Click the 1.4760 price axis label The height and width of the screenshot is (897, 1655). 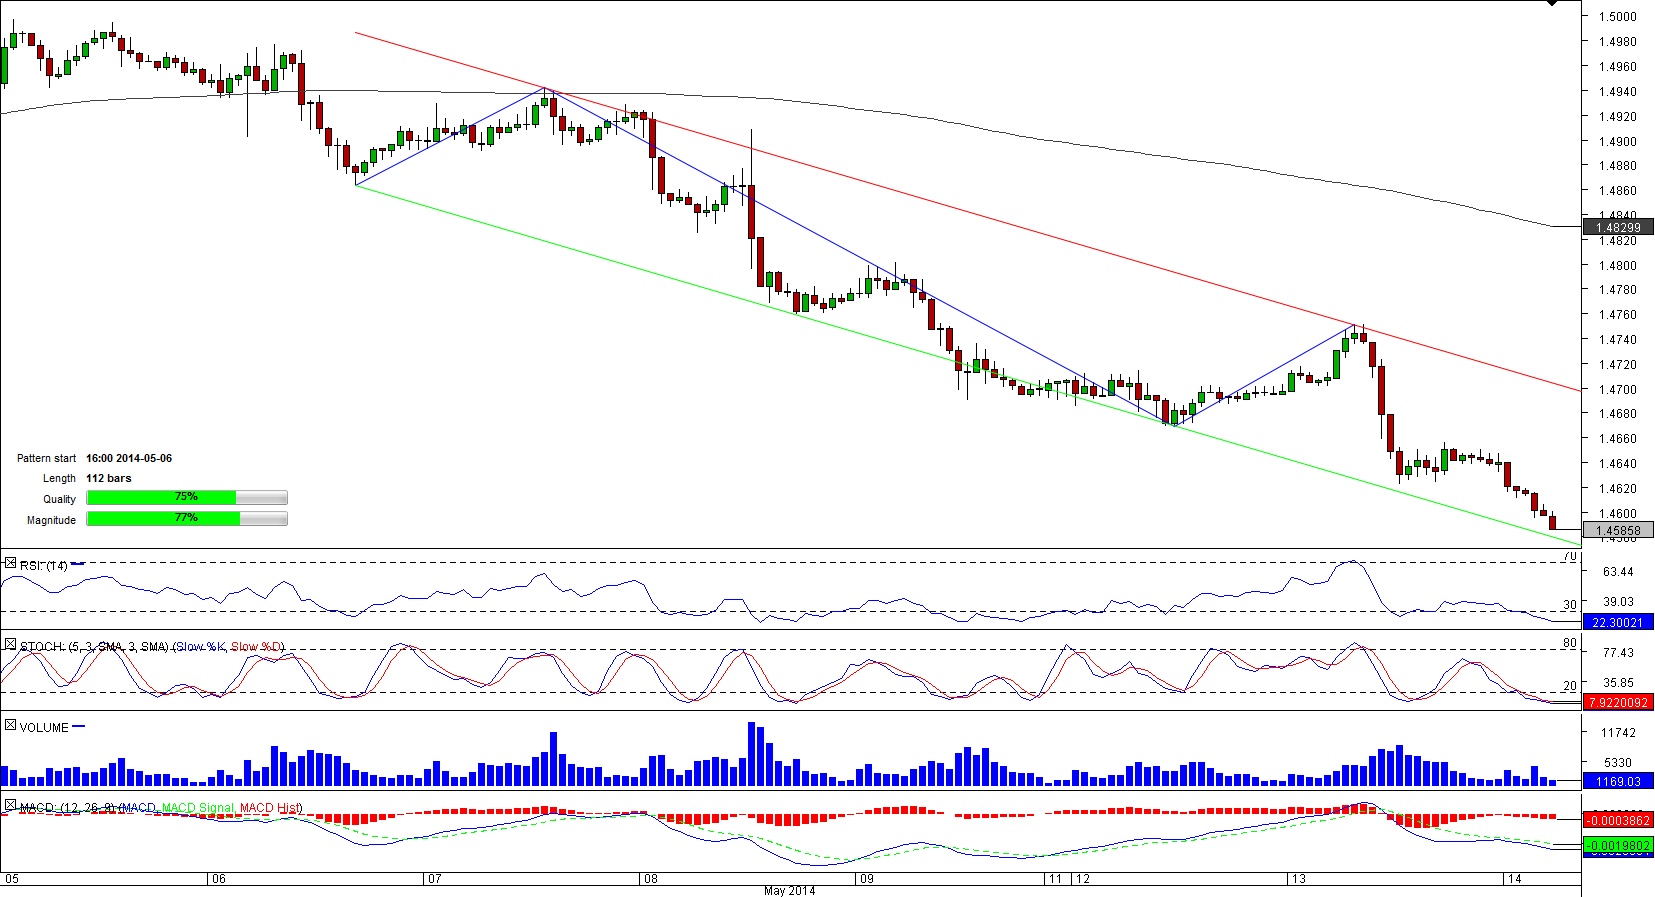1617,315
